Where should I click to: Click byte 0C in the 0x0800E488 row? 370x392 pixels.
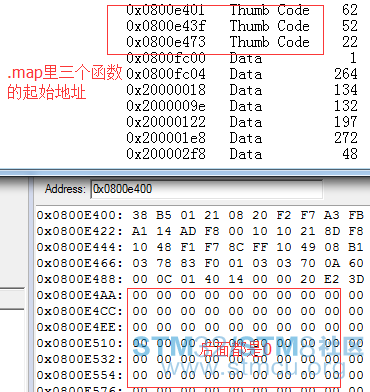164,279
